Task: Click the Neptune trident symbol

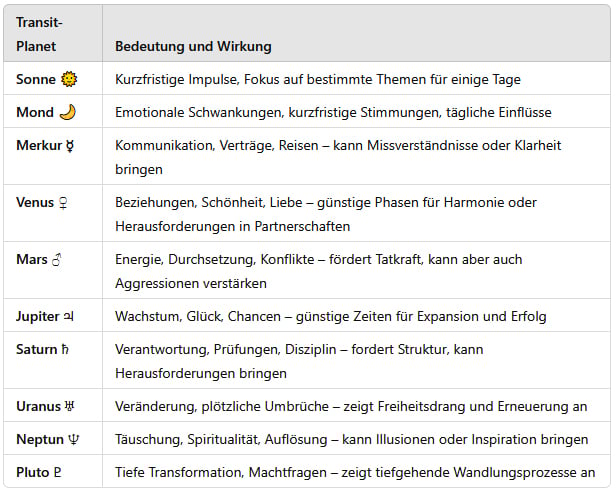Action: tap(72, 439)
